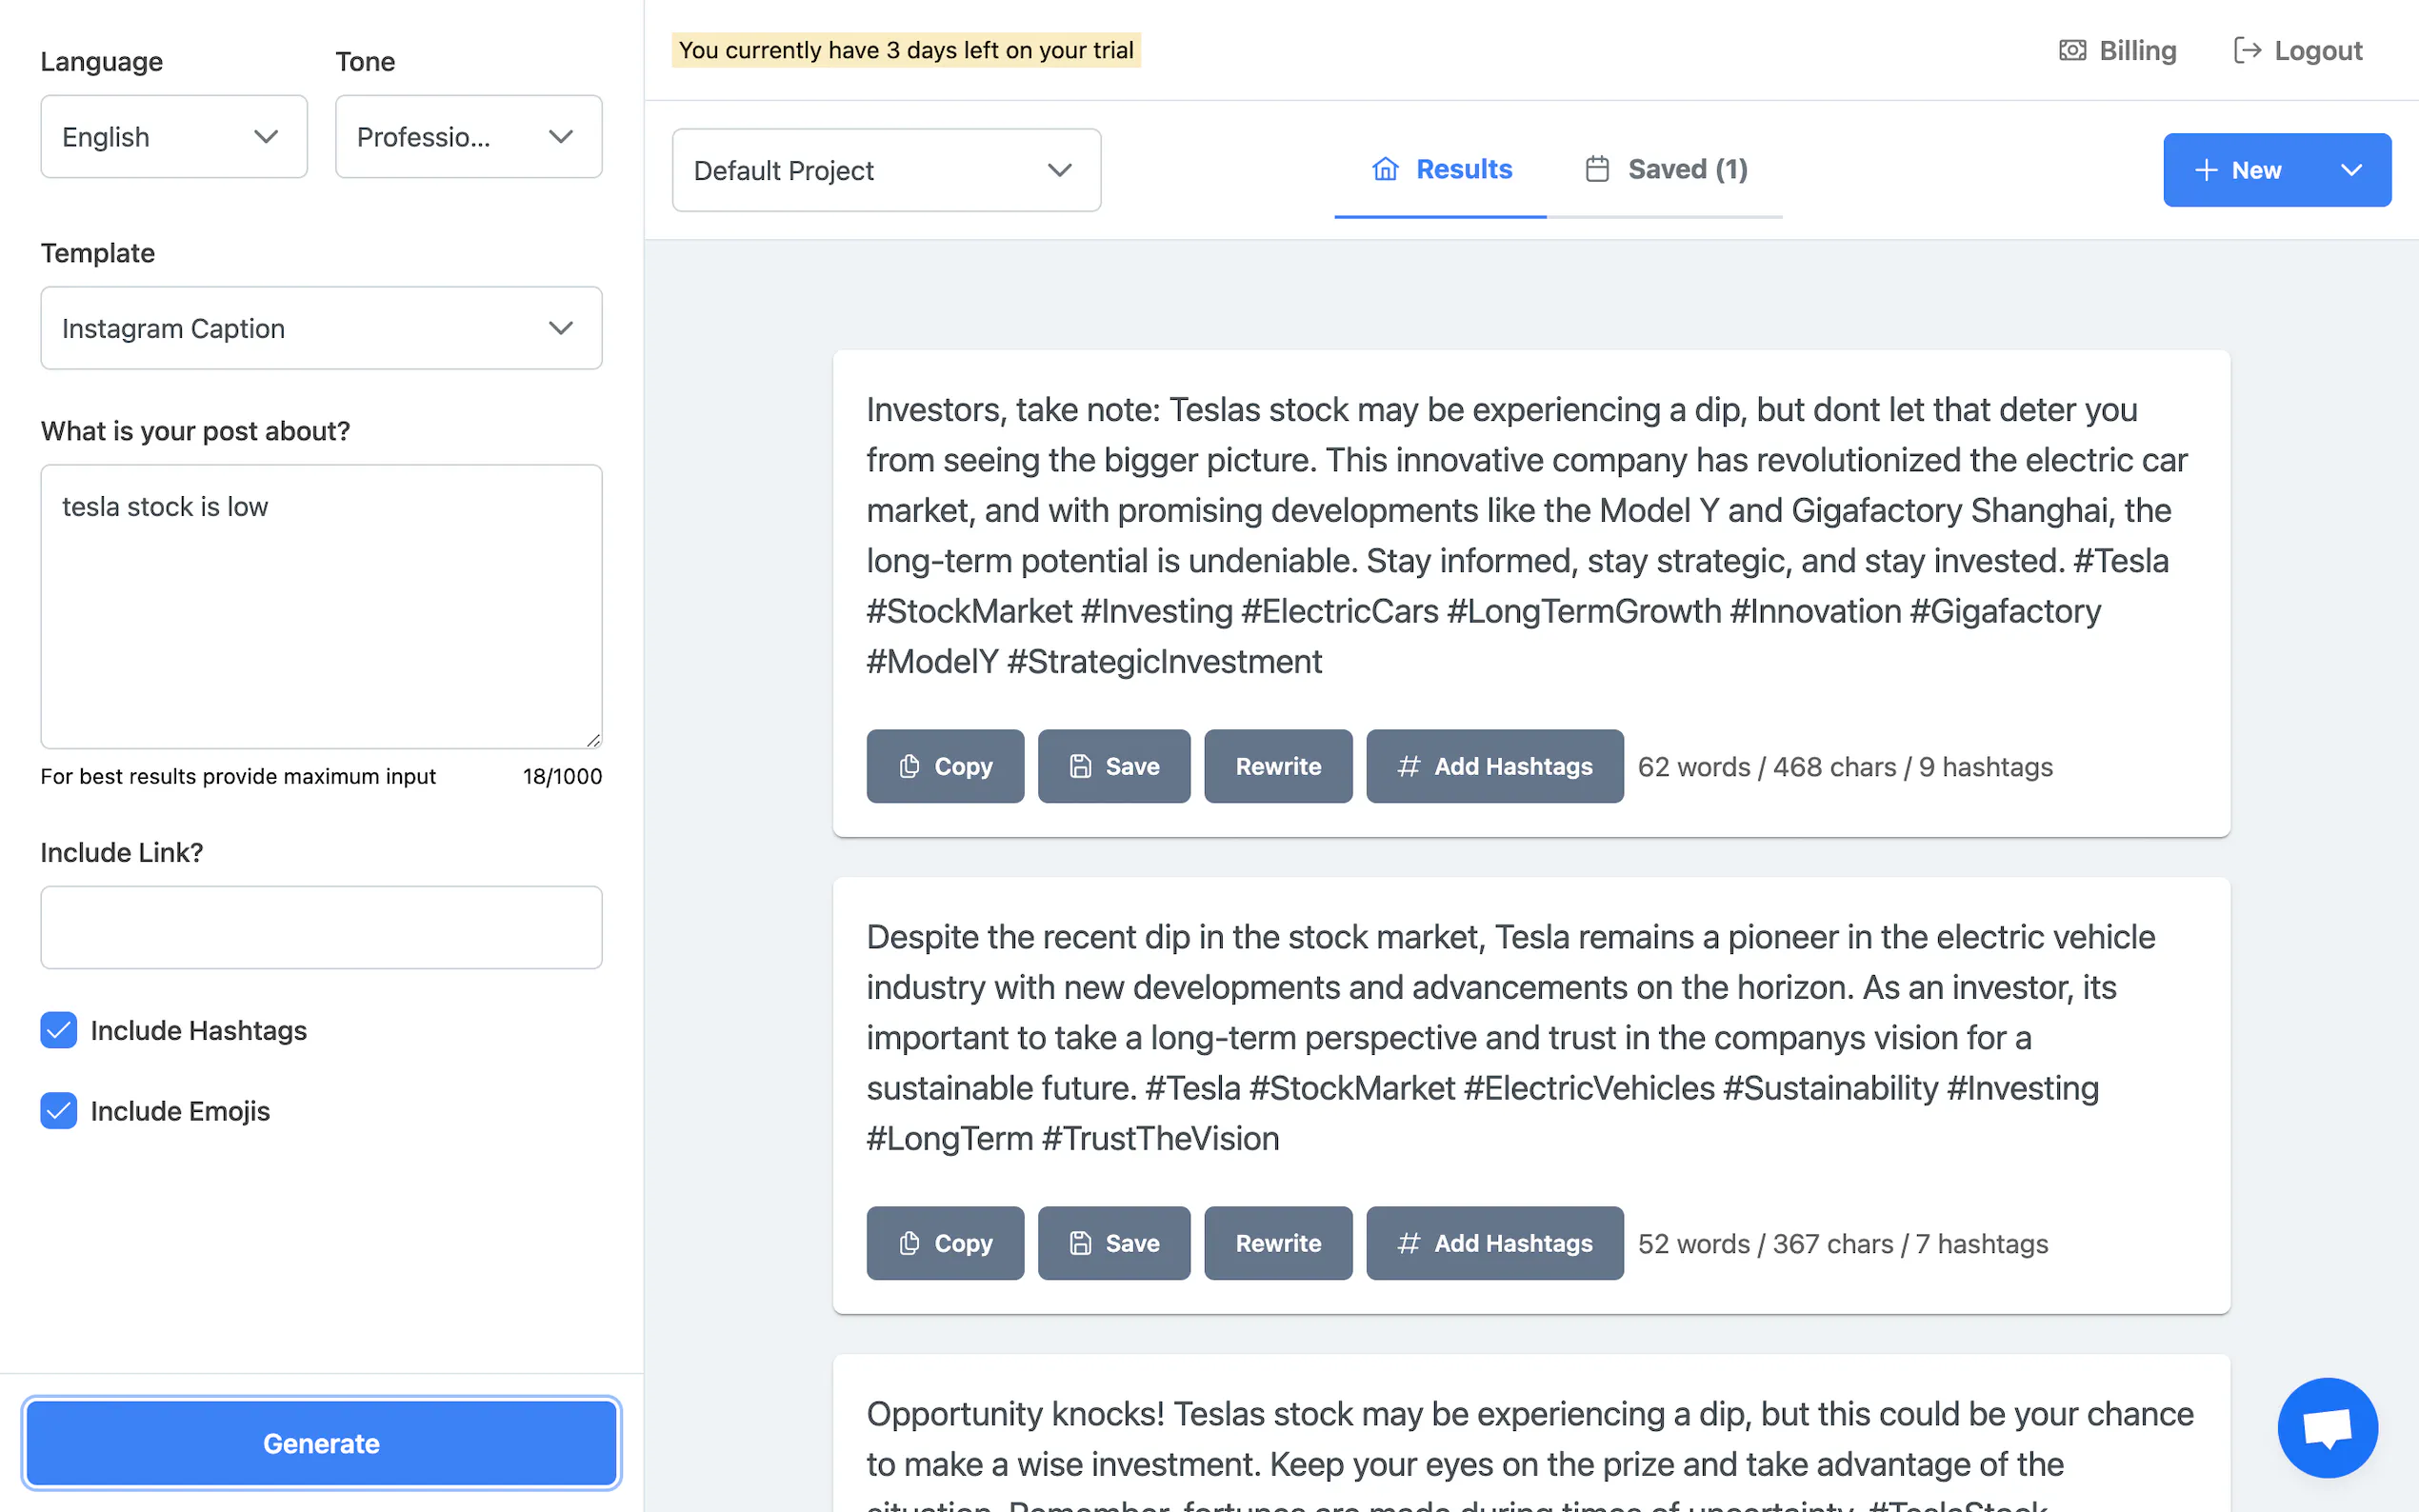
Task: Switch to the Saved (1) tab
Action: (1666, 170)
